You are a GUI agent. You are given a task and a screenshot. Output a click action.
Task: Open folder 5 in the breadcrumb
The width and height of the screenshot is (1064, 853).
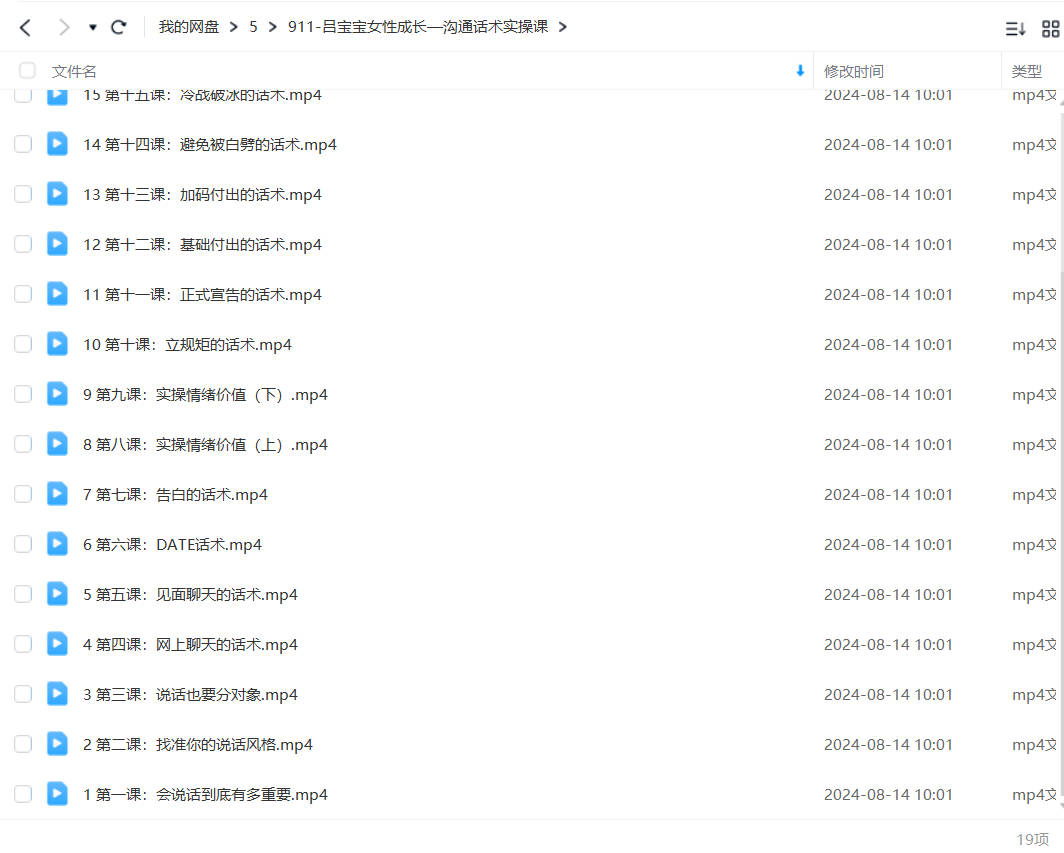tap(253, 26)
